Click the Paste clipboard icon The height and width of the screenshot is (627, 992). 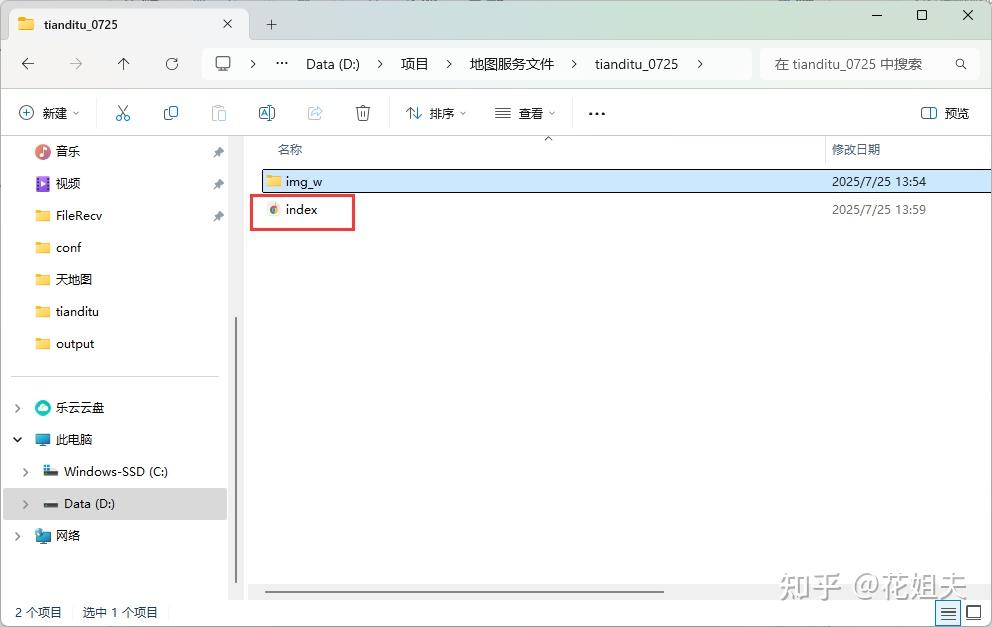coord(219,113)
